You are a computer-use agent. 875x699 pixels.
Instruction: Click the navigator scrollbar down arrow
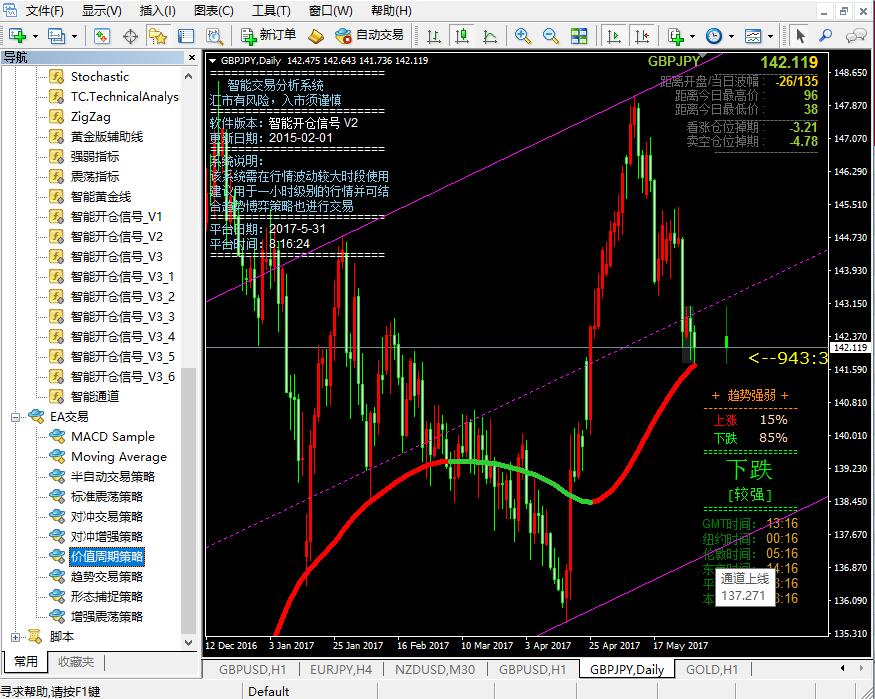pyautogui.click(x=190, y=641)
